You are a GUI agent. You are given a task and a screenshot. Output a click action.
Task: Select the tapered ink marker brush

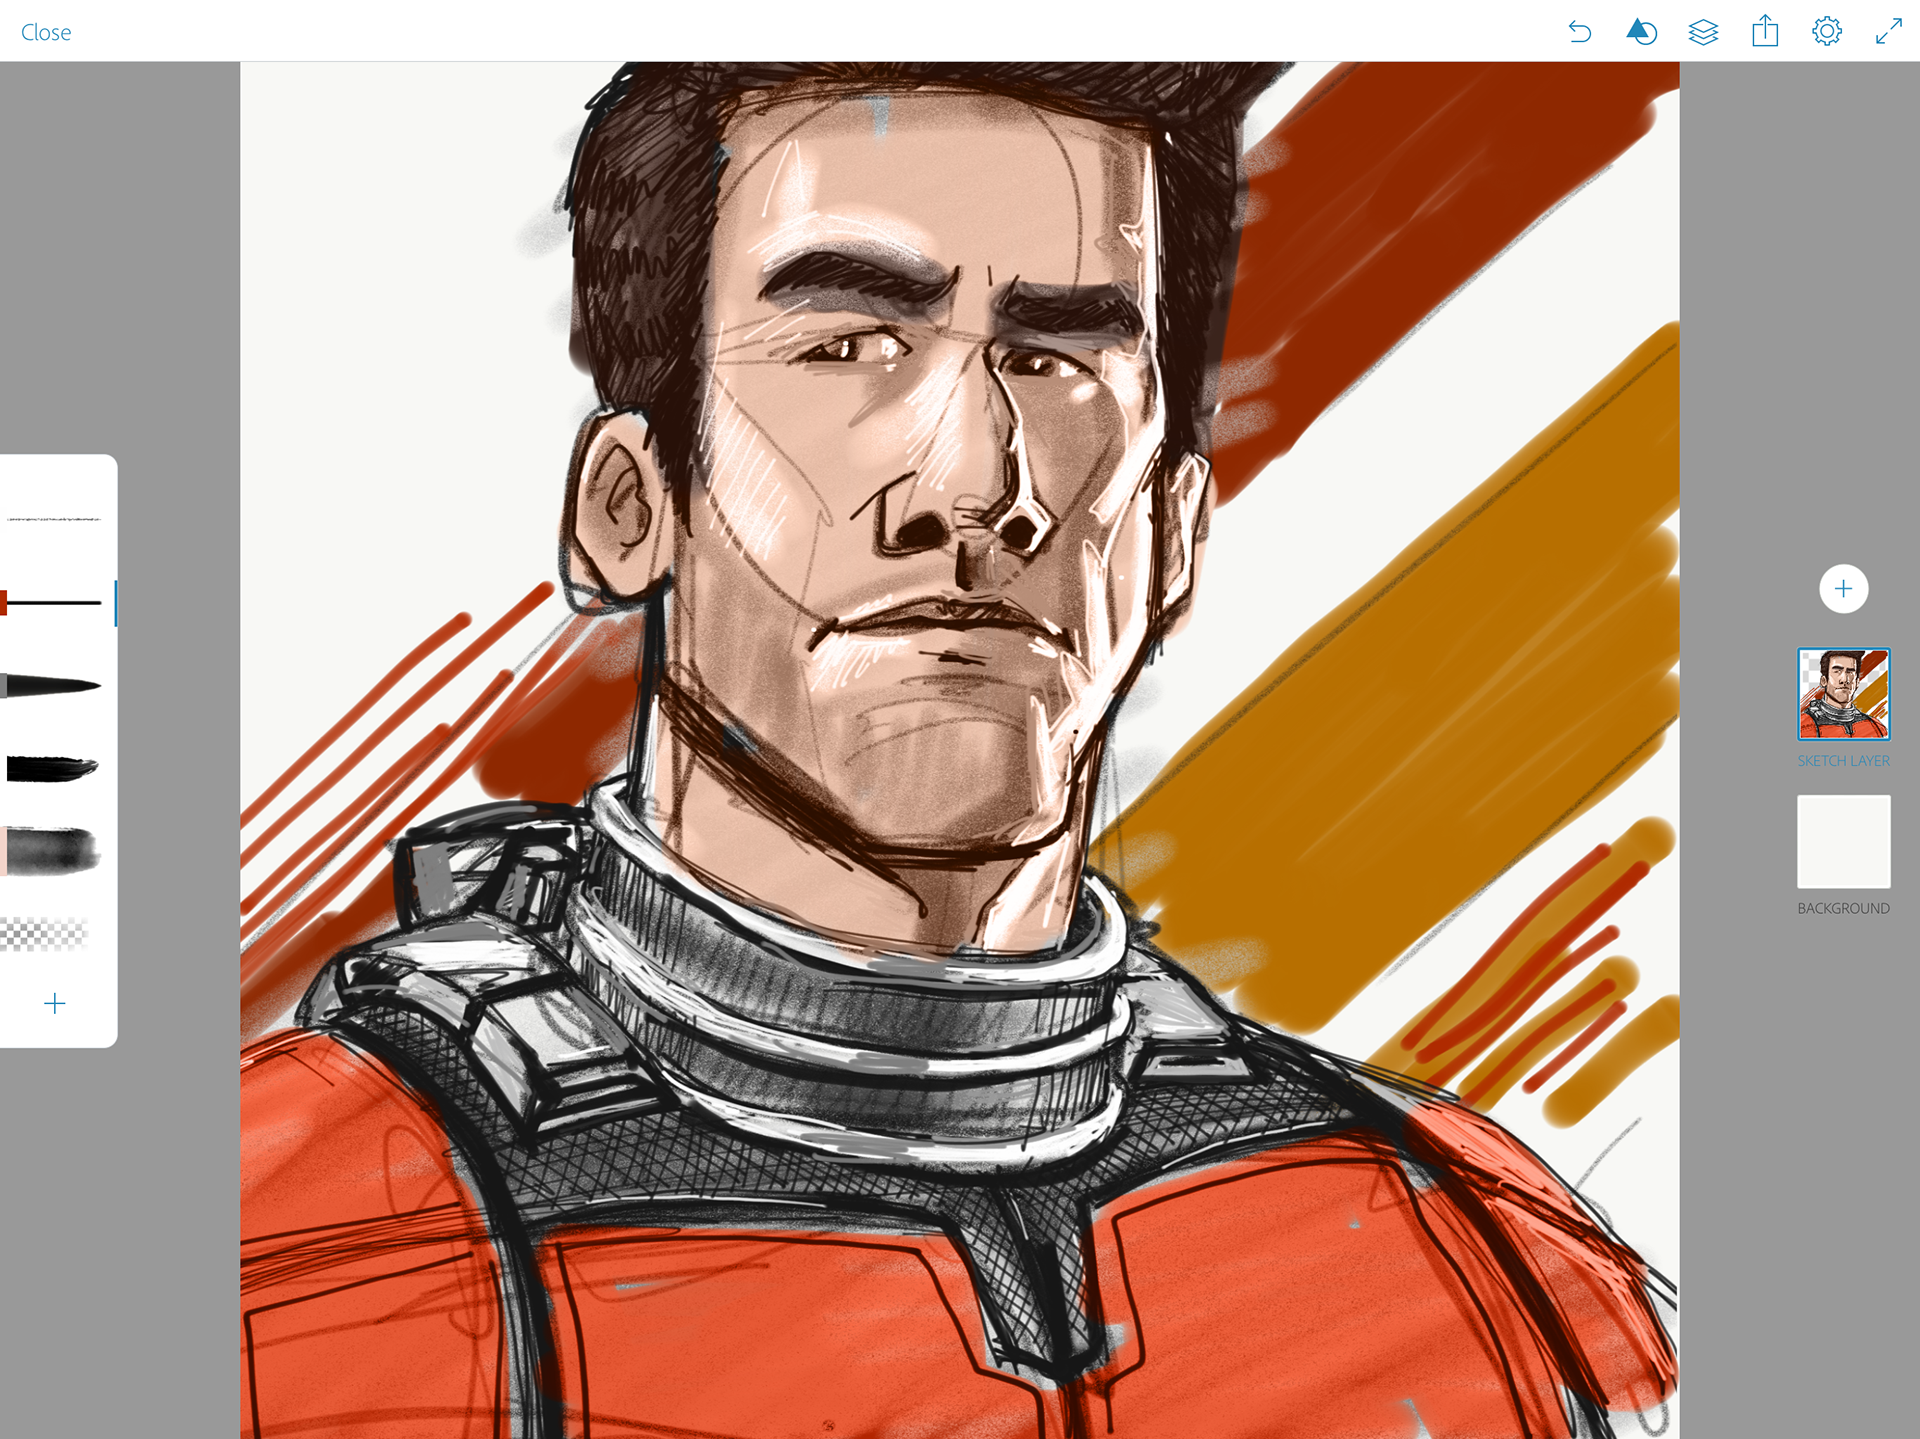[x=54, y=686]
